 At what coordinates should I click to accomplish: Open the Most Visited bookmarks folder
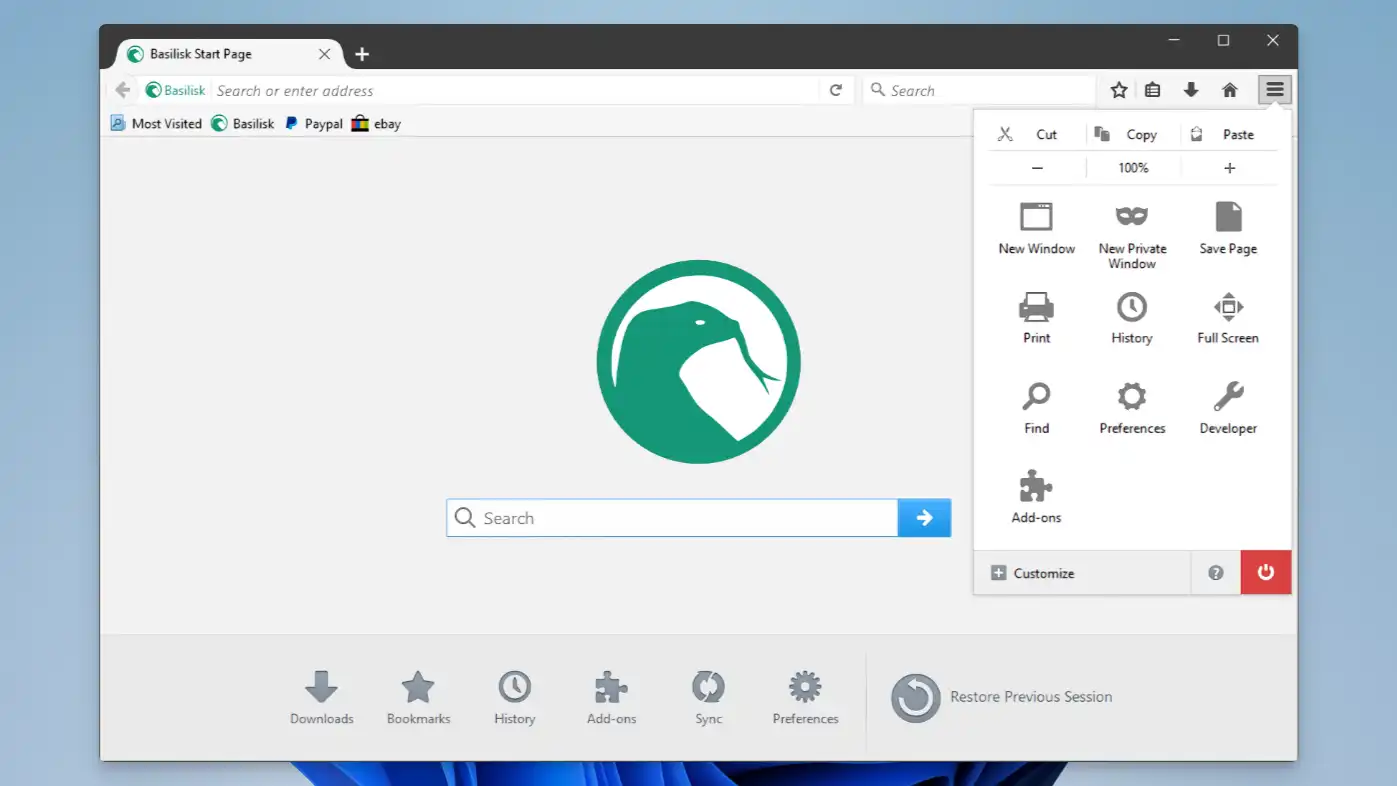156,123
